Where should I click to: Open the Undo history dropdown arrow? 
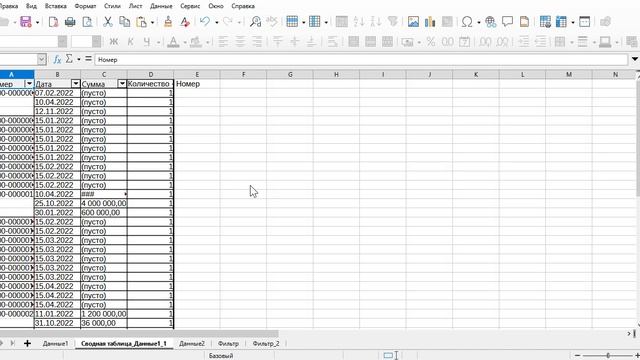click(216, 22)
